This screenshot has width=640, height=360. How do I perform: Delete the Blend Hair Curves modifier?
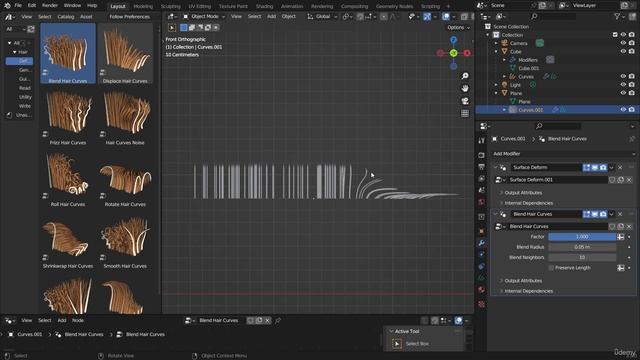(620, 214)
